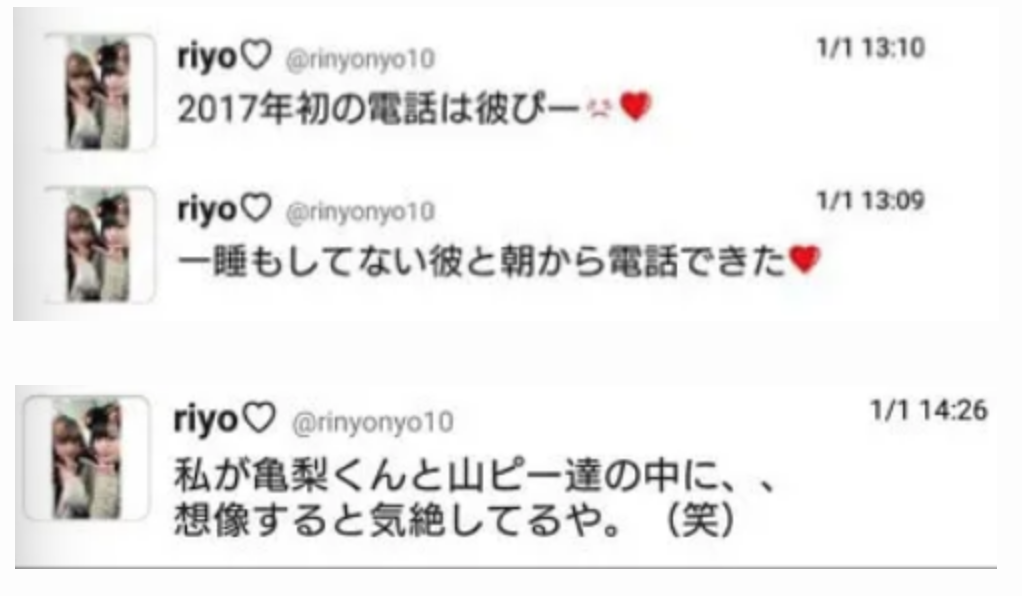The width and height of the screenshot is (1022, 596).
Task: Click the (笑) text in the last tweet
Action: pos(700,520)
